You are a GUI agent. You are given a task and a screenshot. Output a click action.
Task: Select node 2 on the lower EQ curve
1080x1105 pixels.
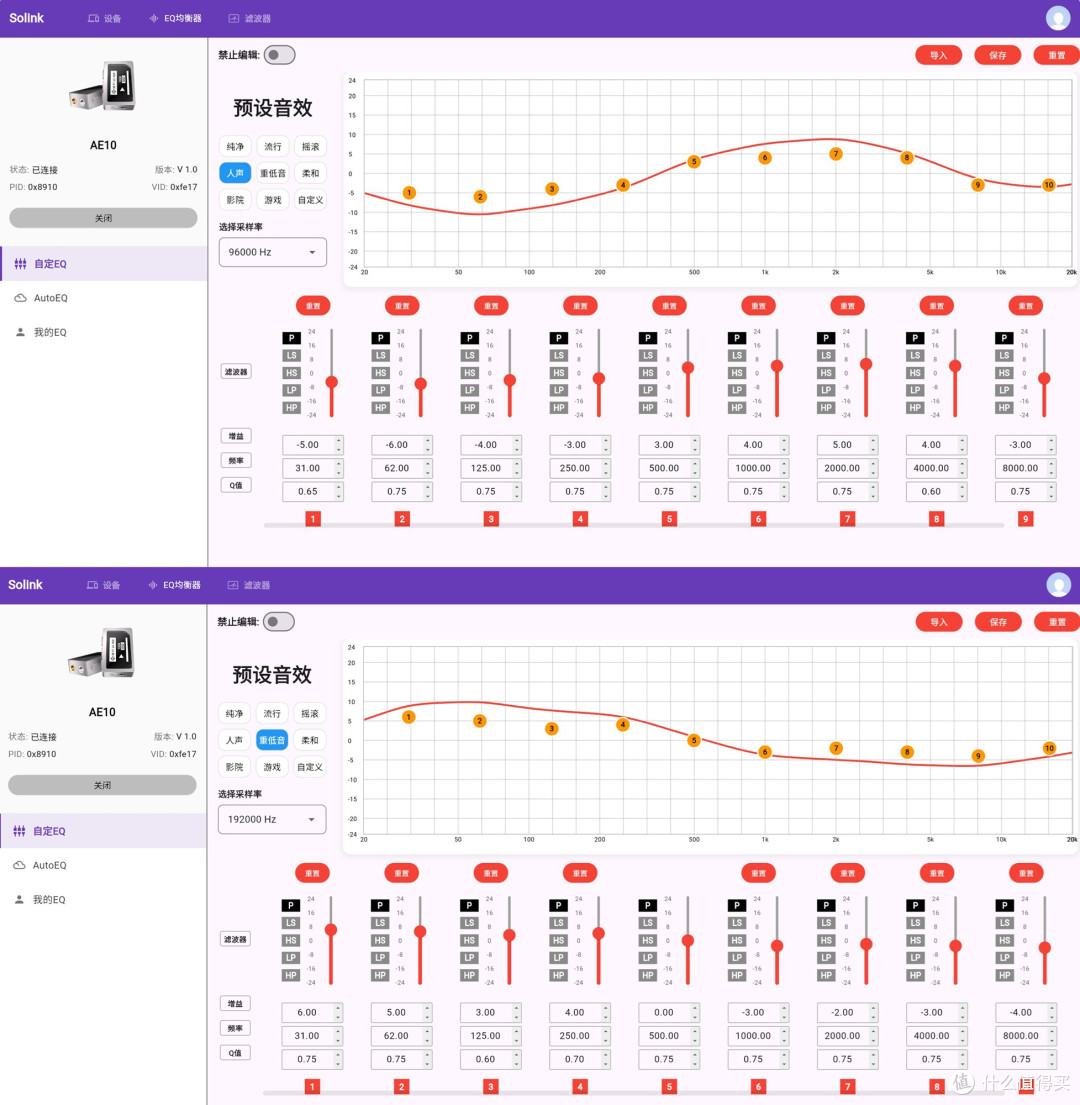click(480, 721)
